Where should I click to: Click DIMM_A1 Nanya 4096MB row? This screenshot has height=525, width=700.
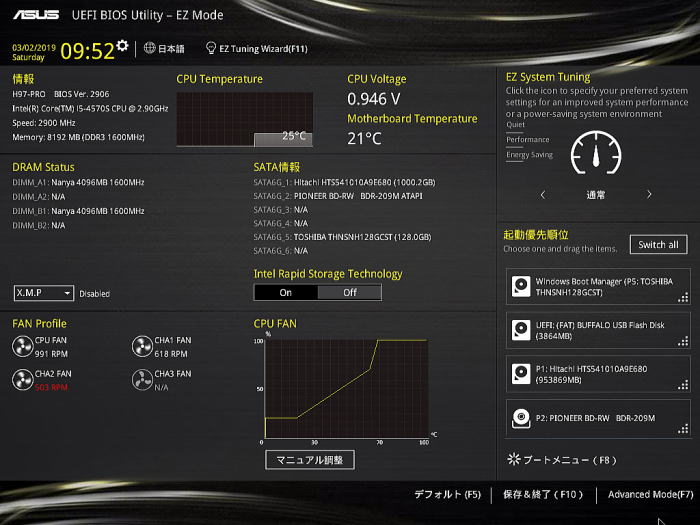point(78,182)
